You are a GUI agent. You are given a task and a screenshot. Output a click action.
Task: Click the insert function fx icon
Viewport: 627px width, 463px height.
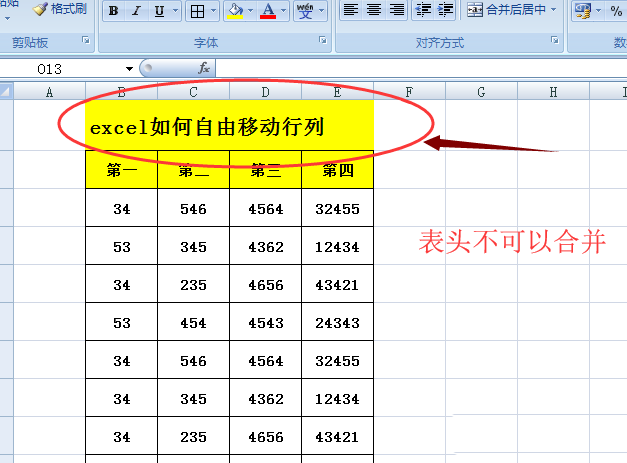204,68
